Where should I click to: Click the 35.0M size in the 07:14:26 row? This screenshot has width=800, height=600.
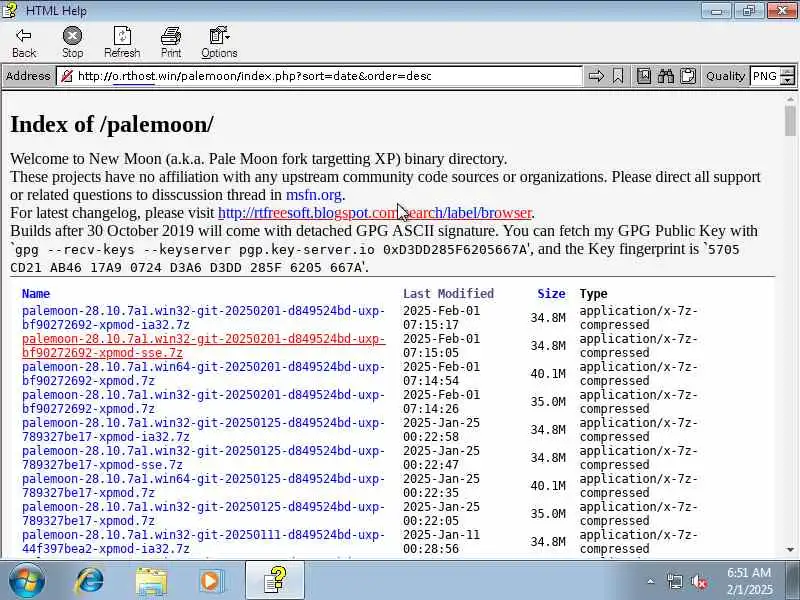547,402
